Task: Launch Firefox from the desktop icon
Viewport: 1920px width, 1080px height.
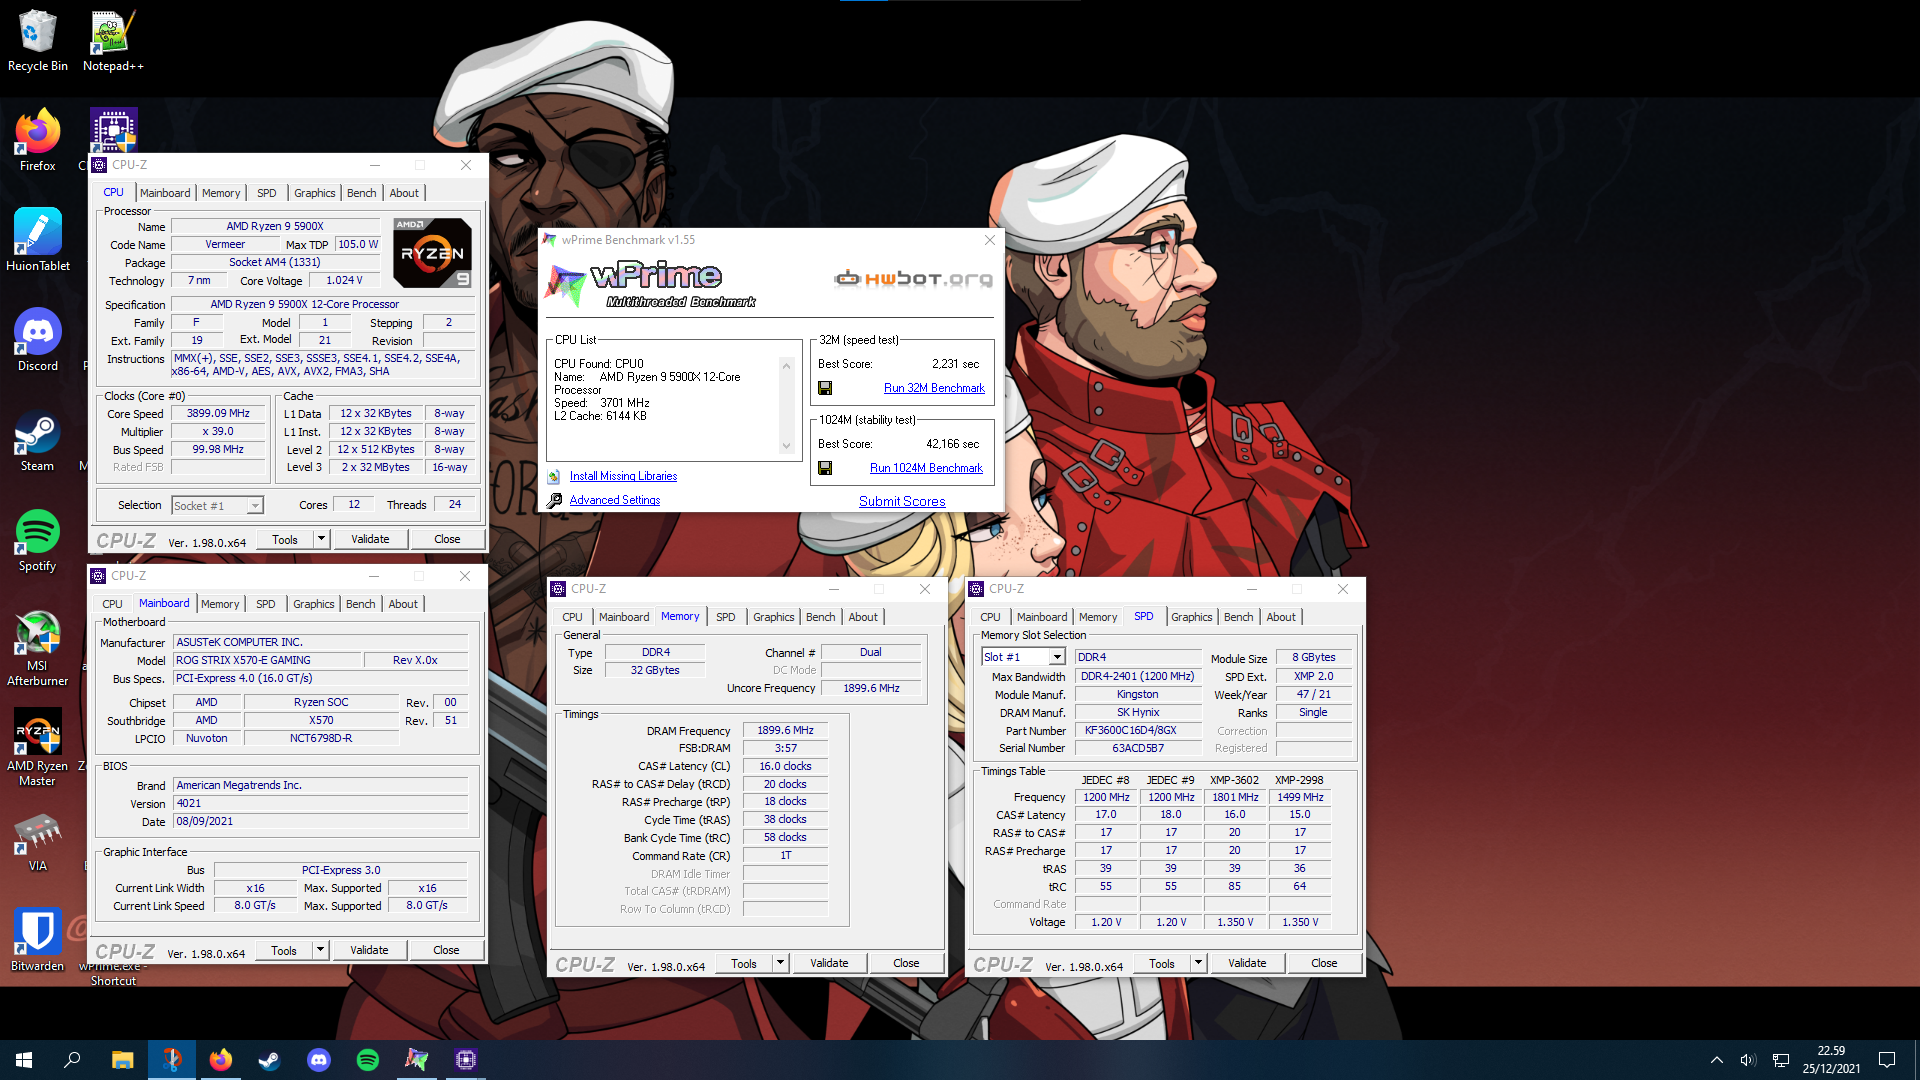Action: click(37, 140)
